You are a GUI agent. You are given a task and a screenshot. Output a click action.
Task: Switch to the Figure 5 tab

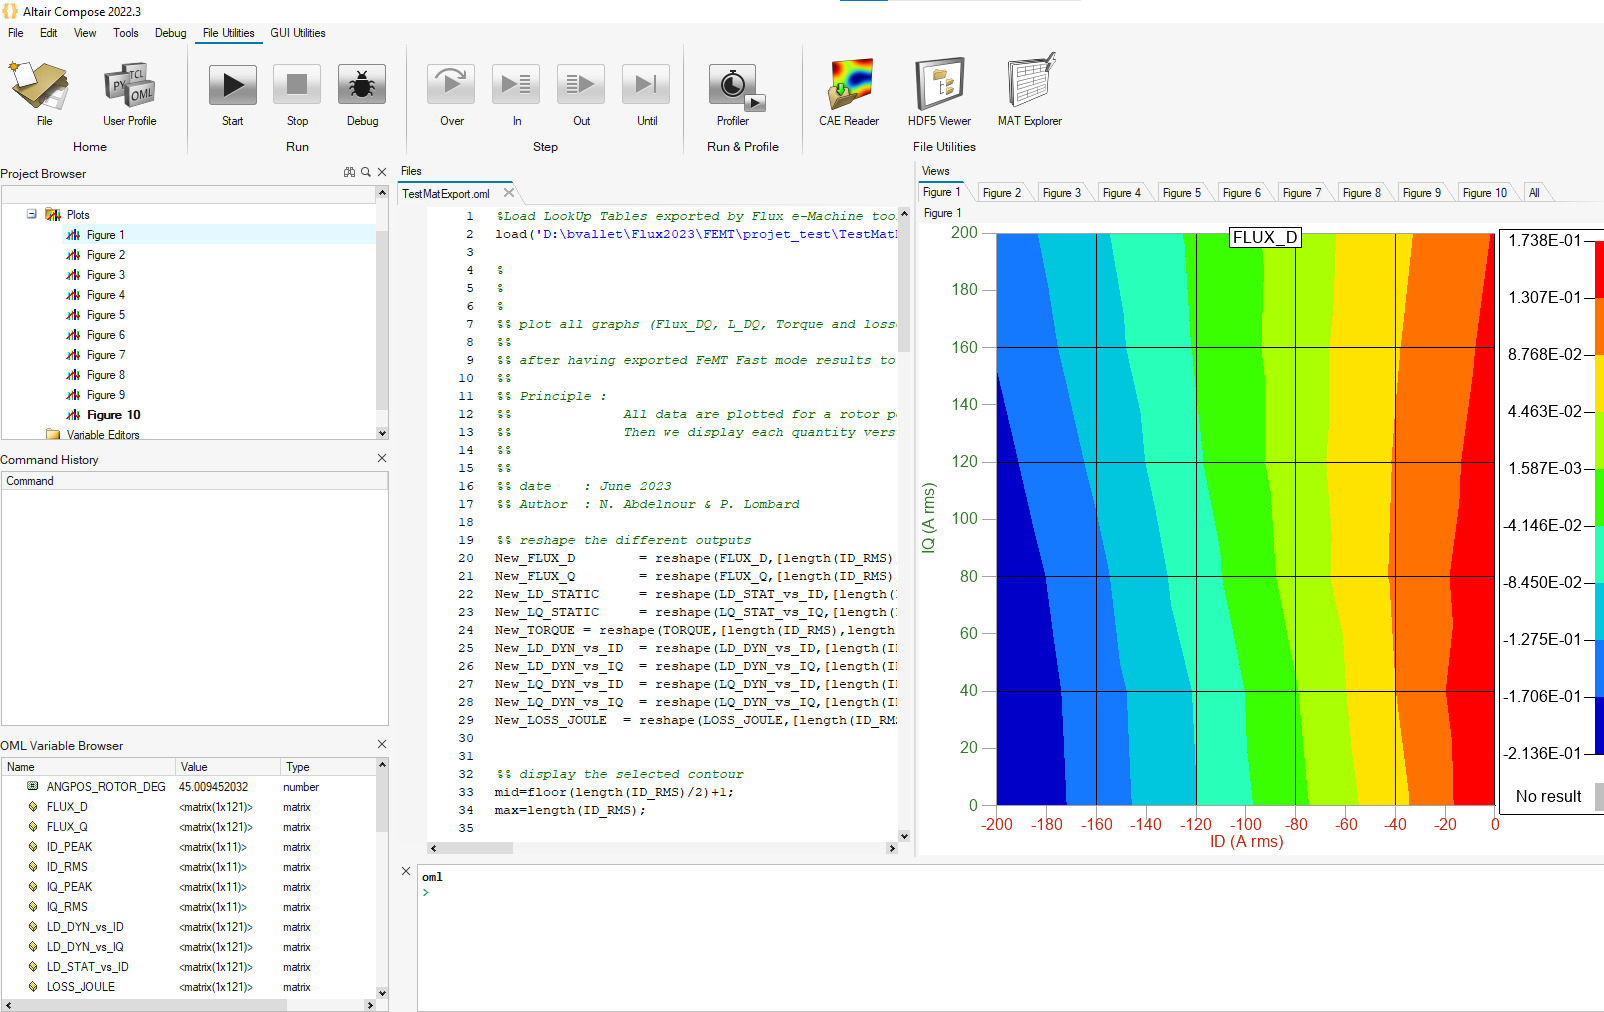1181,193
